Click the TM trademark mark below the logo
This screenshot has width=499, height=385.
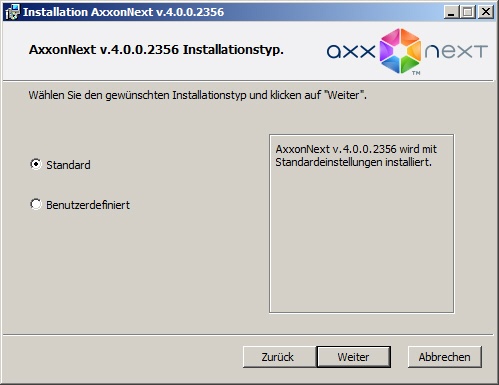[416, 73]
